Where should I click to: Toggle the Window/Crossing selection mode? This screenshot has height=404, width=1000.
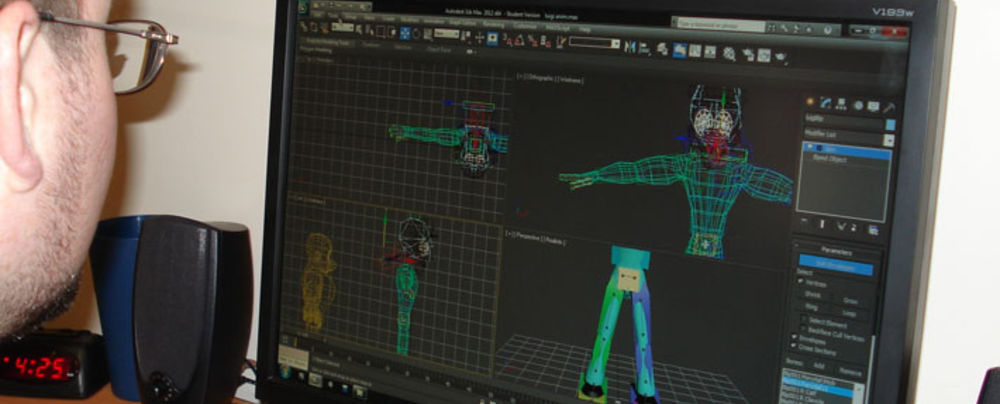392,32
